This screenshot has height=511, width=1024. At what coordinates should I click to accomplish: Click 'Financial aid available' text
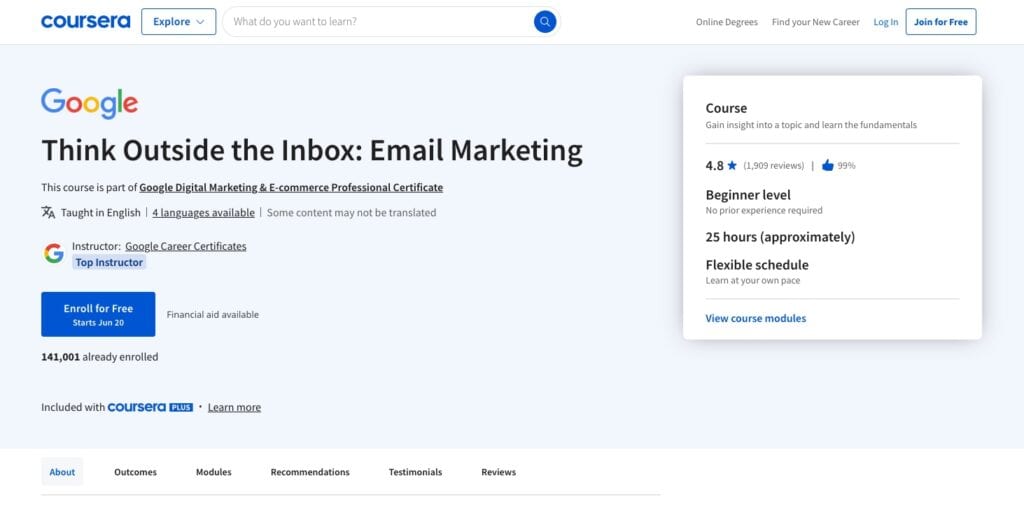pyautogui.click(x=213, y=314)
